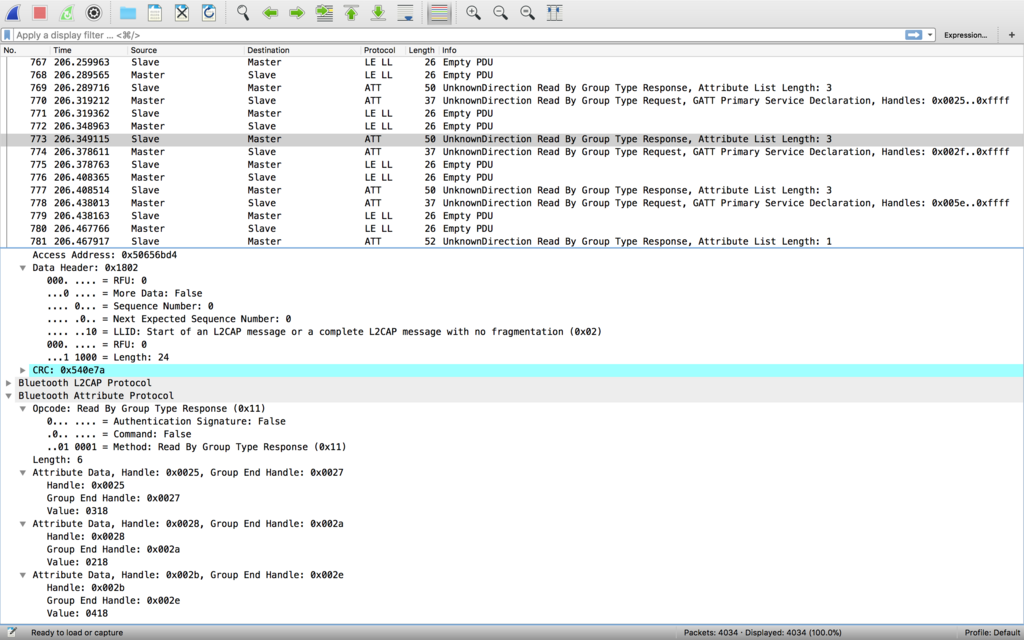Sort by Protocol column header
1024x640 pixels.
(383, 50)
